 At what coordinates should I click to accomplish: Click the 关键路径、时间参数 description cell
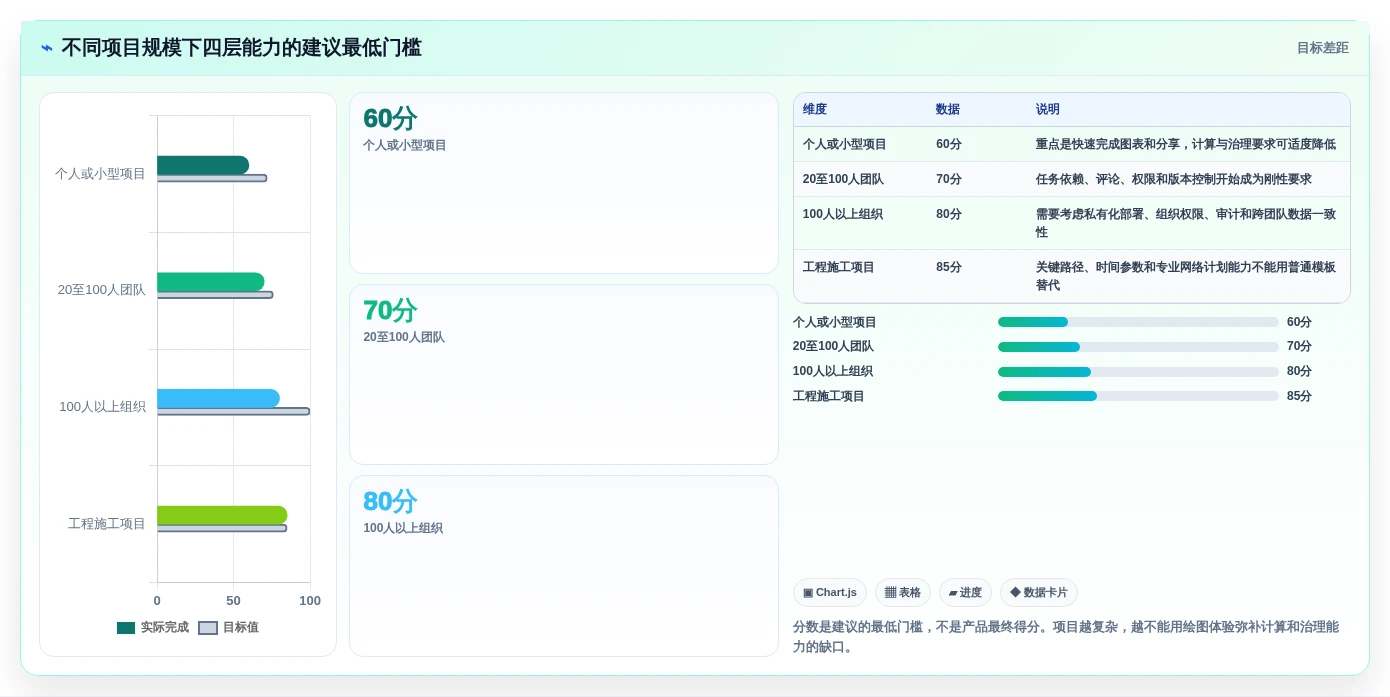tap(1186, 276)
